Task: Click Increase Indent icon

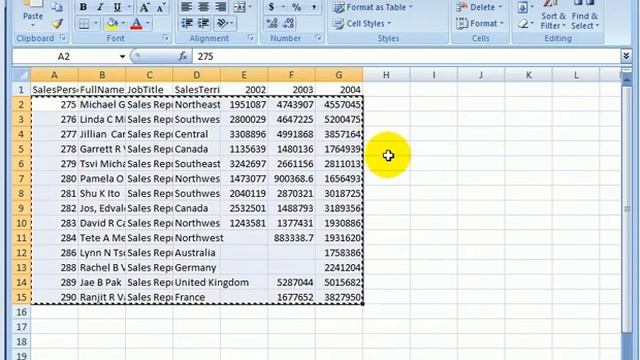Action: [x=204, y=24]
